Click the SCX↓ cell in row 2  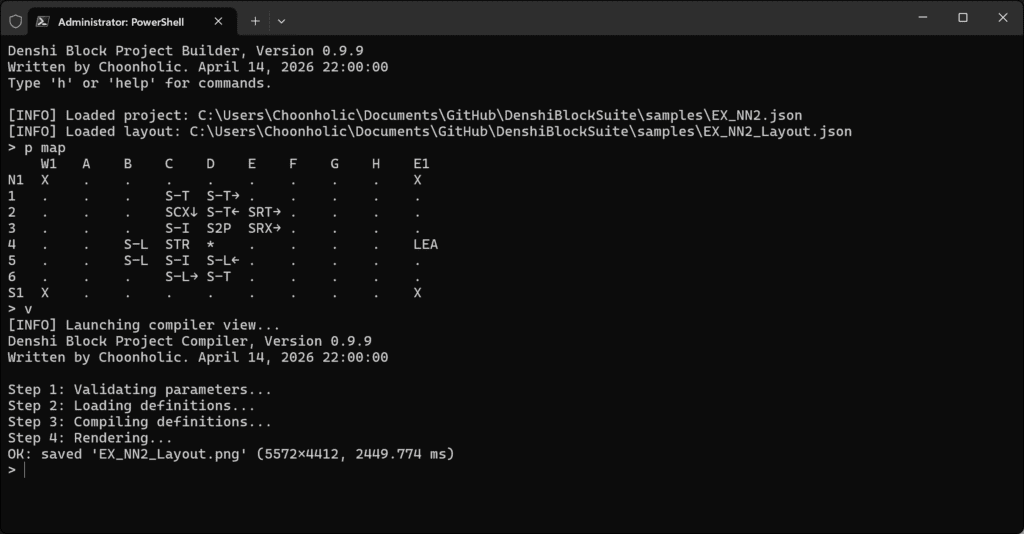[x=181, y=212]
